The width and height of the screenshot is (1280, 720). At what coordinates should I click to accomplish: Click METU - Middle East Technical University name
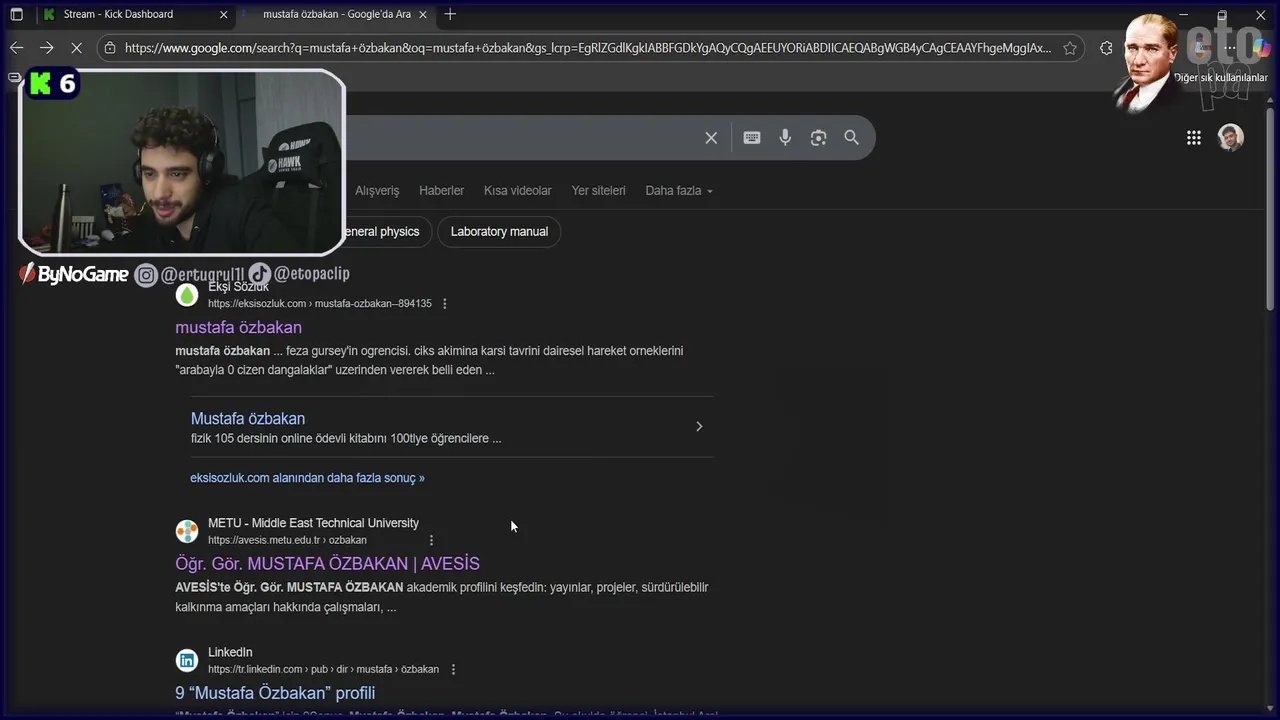[x=313, y=523]
